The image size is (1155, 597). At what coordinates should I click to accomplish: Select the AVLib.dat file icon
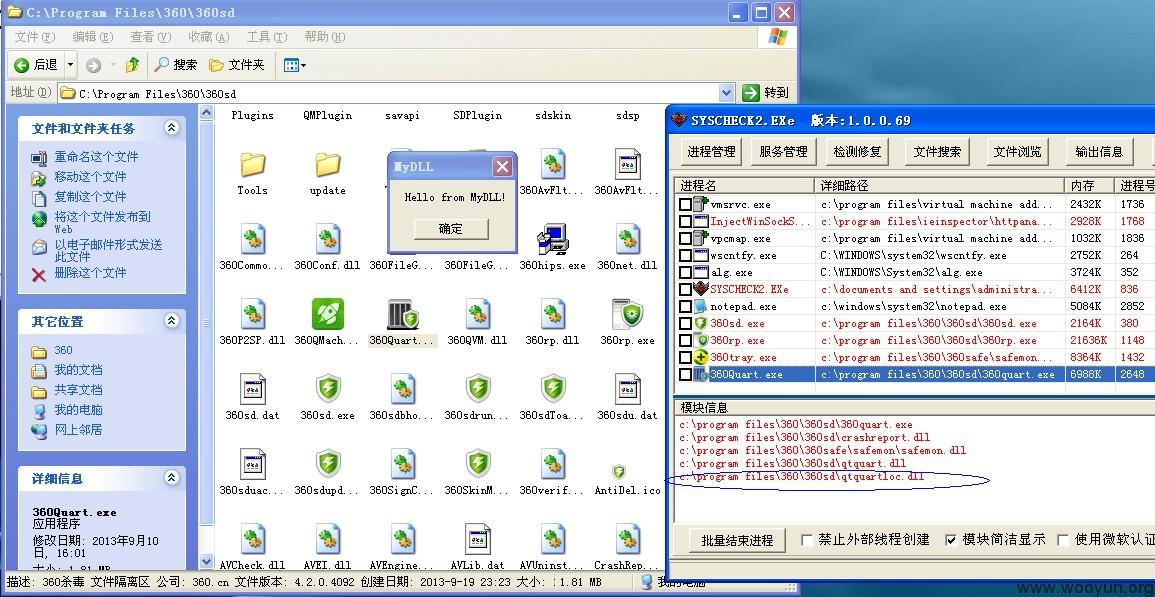pyautogui.click(x=478, y=539)
